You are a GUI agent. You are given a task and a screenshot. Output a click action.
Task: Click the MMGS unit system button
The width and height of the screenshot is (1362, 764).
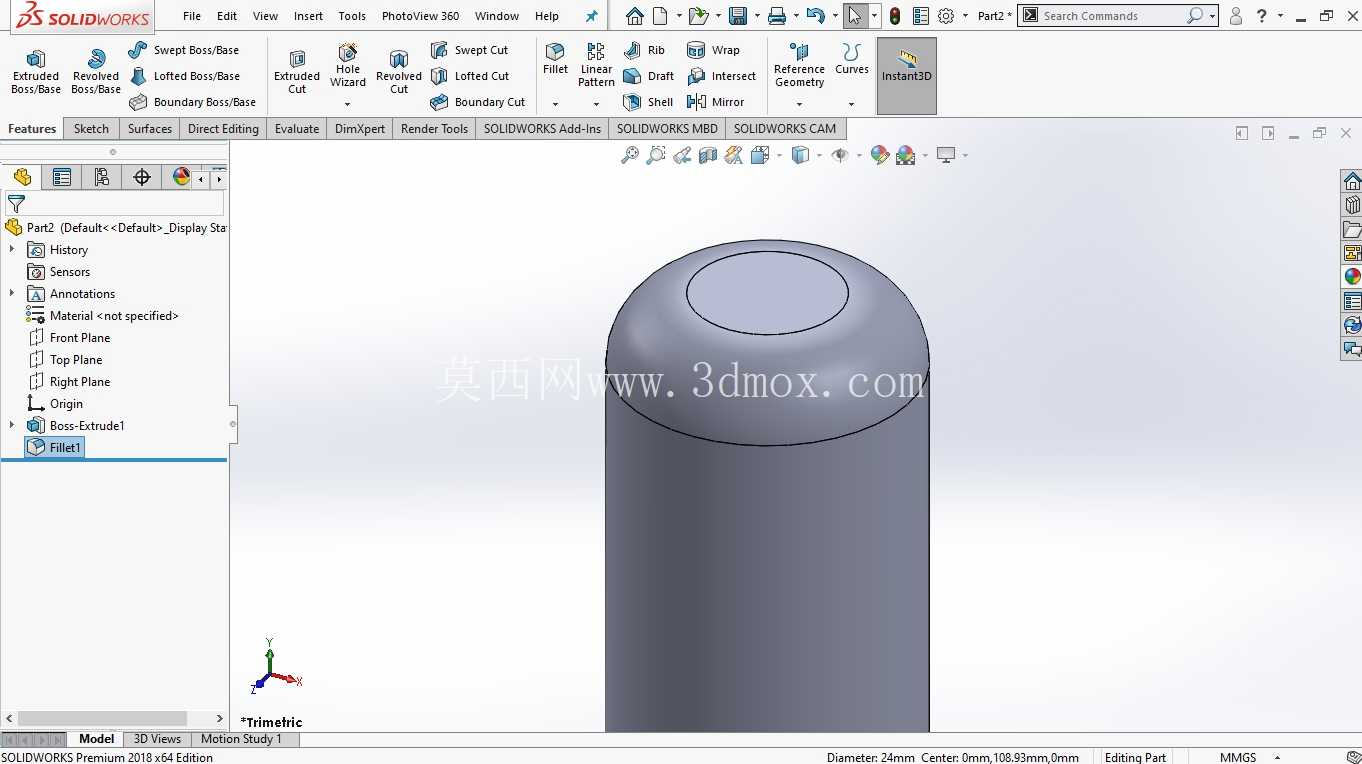coord(1238,757)
